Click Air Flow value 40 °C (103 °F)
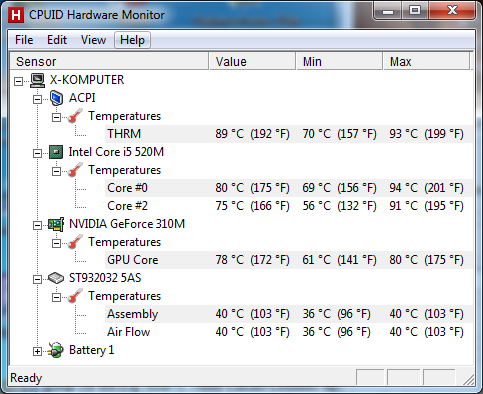483x394 pixels. (252, 332)
